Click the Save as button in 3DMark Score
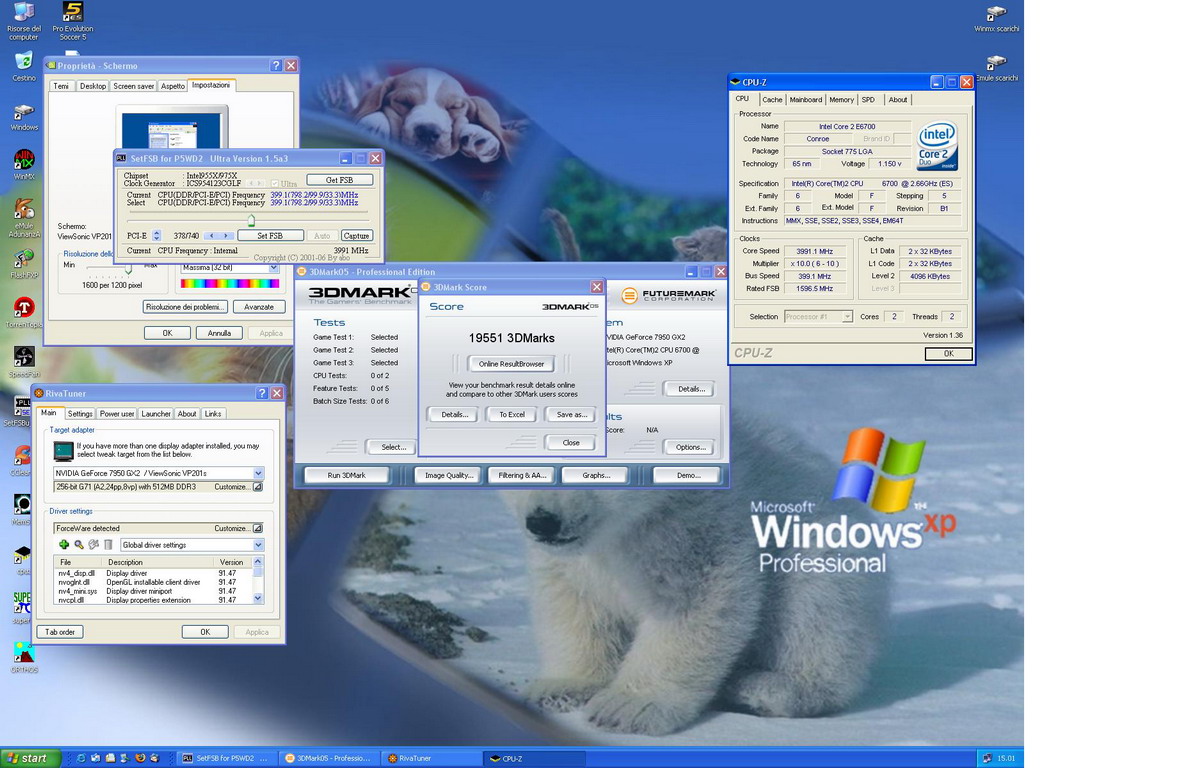The width and height of the screenshot is (1189, 768). (x=571, y=415)
